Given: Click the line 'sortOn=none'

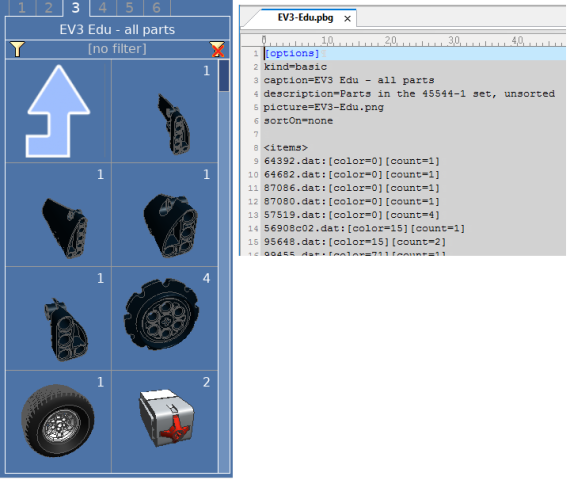Looking at the screenshot, I should pos(298,121).
